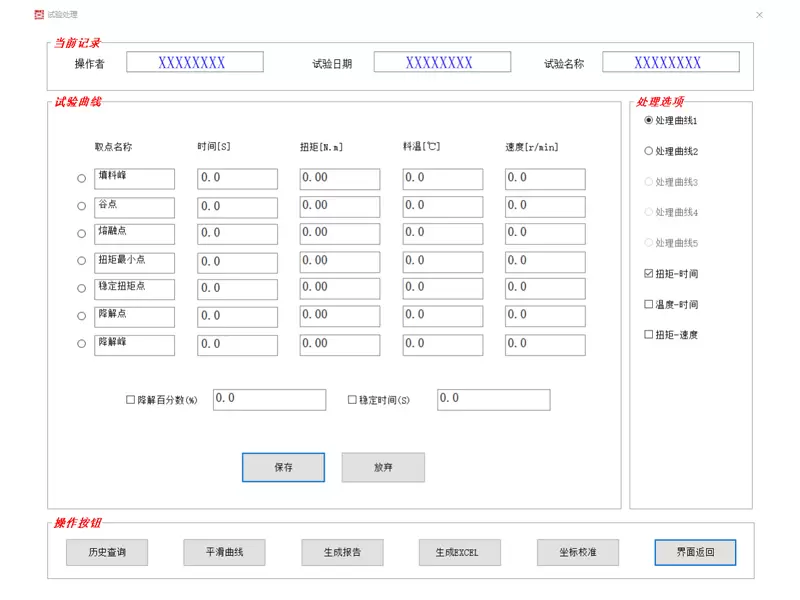The height and width of the screenshot is (600, 800).
Task: Select the radio next to 填料峰
Action: pyautogui.click(x=82, y=178)
